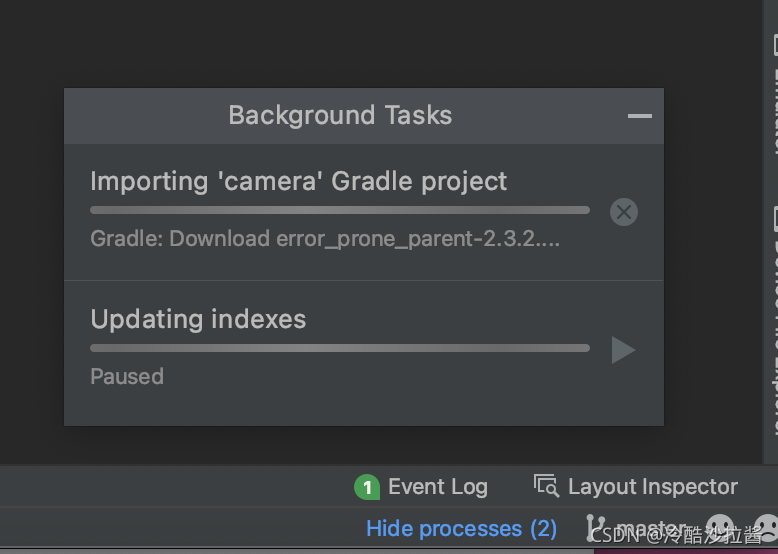Click the Hide processes (2) link
Screen dimensions: 778x554
[461, 528]
